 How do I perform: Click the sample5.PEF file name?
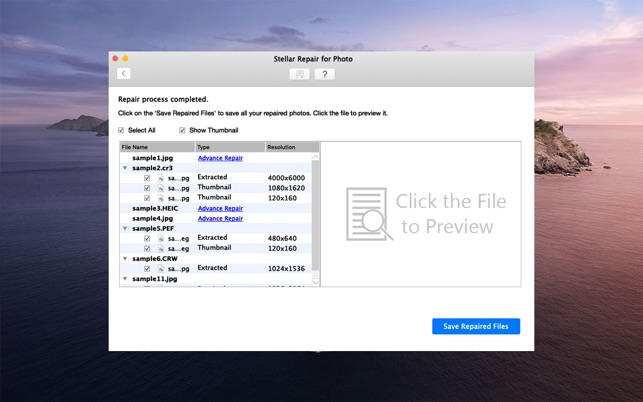click(153, 228)
